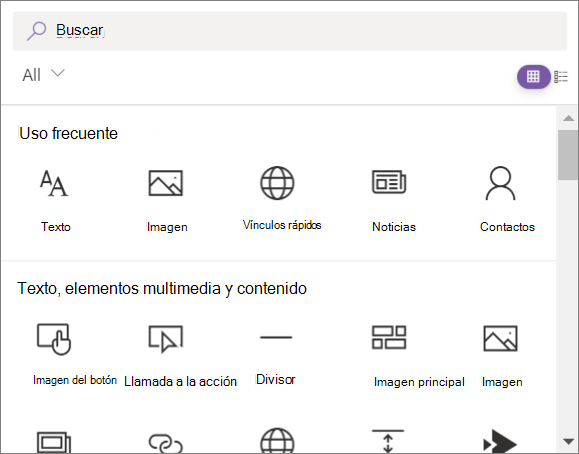Click the Noticias label

pos(394,226)
